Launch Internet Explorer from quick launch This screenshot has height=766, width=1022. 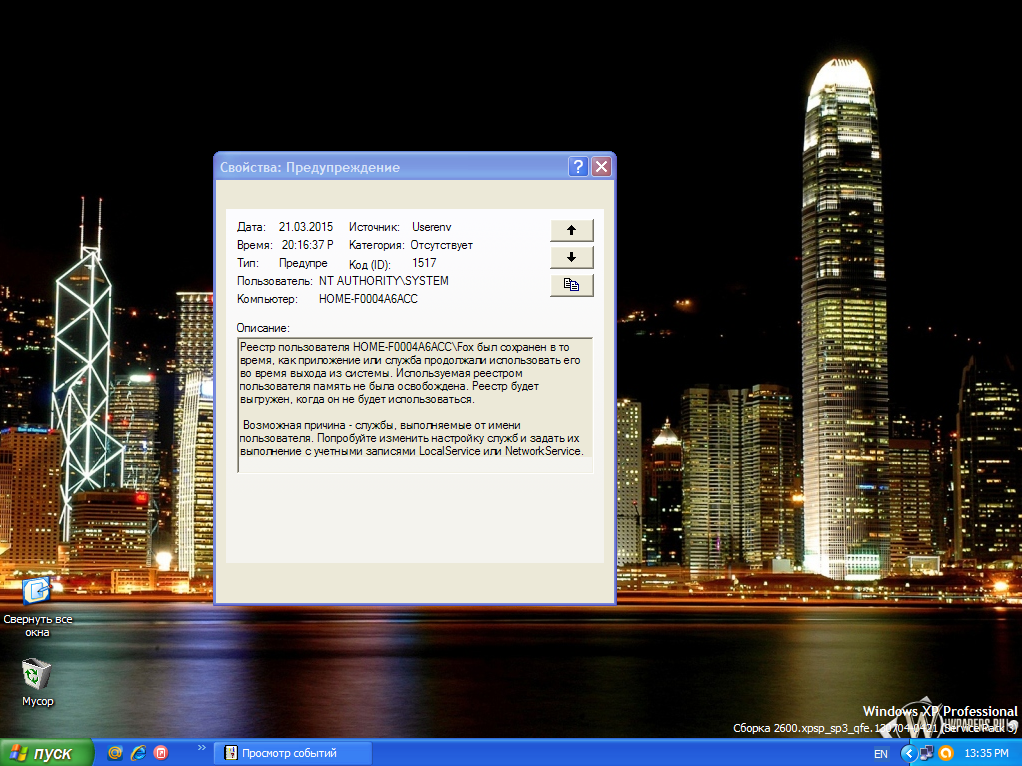pos(138,753)
